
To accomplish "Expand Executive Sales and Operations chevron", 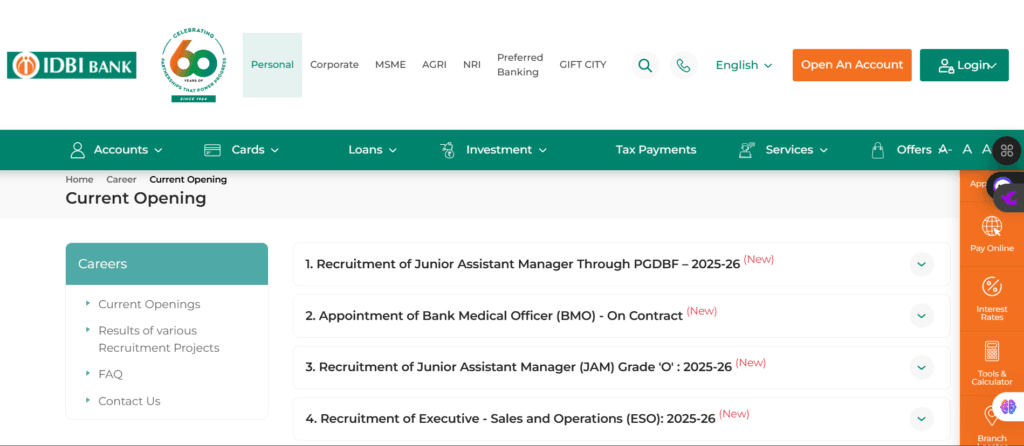I will click(x=921, y=419).
